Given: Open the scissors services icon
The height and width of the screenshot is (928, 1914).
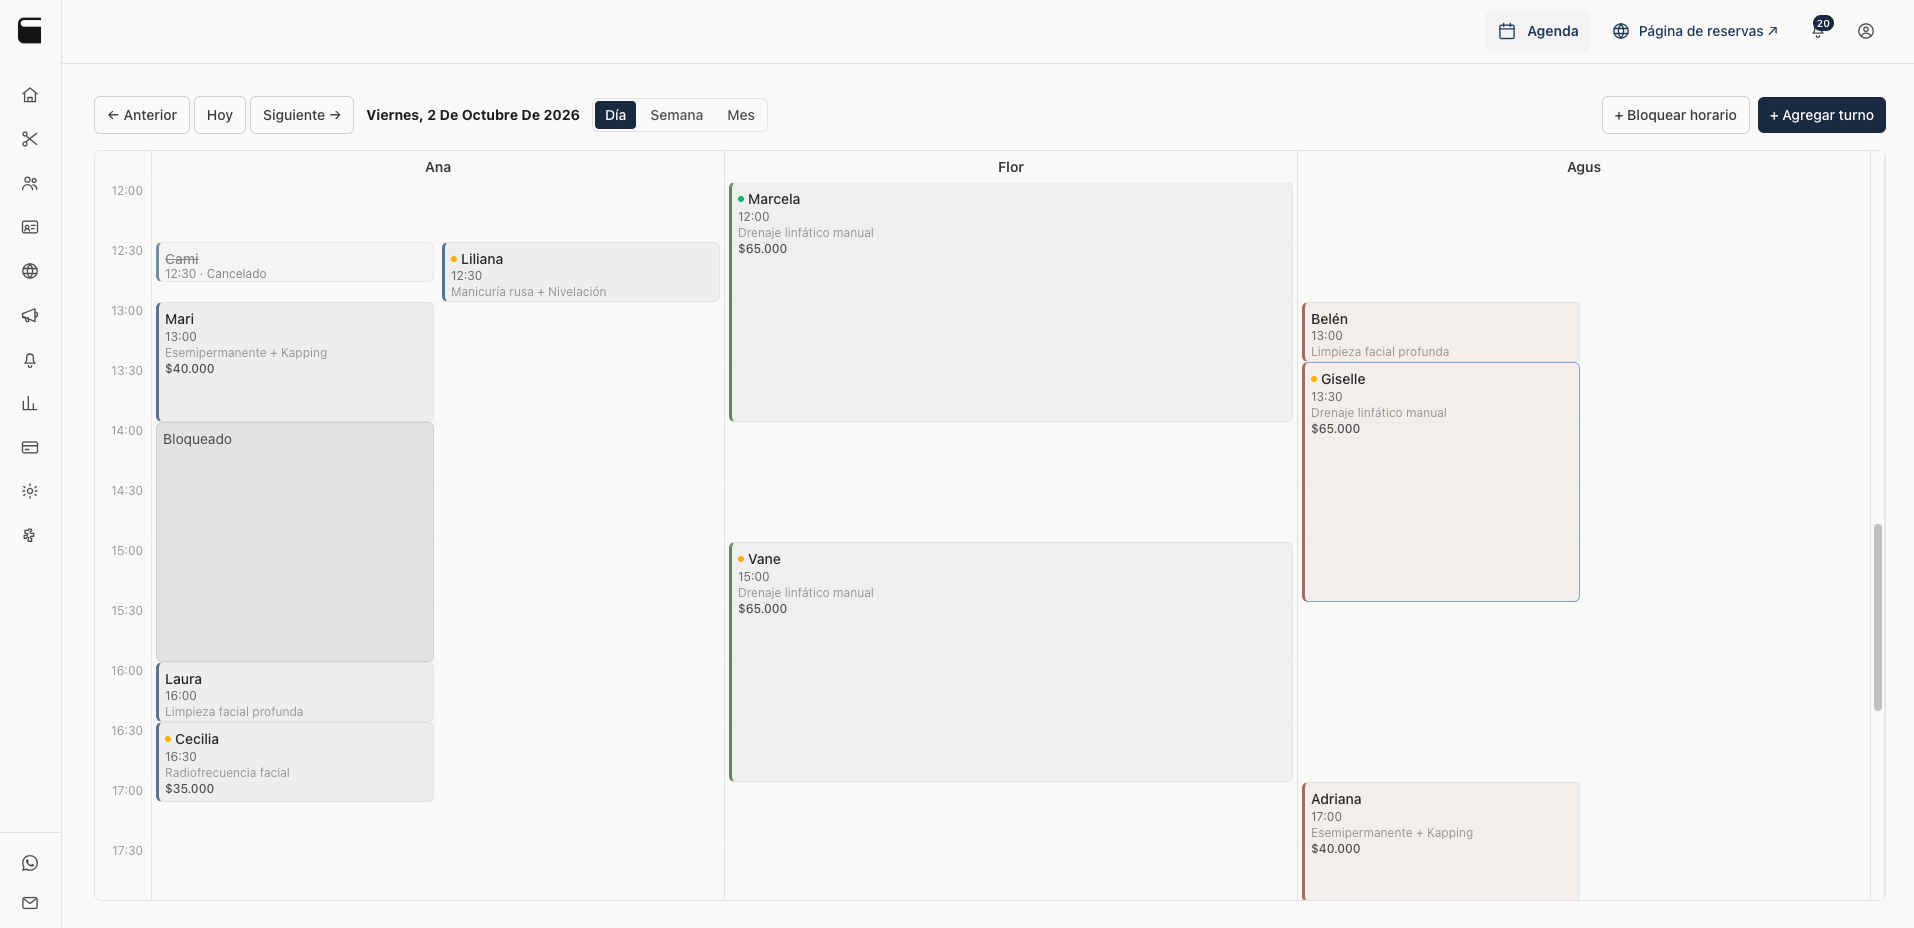Looking at the screenshot, I should pos(30,139).
